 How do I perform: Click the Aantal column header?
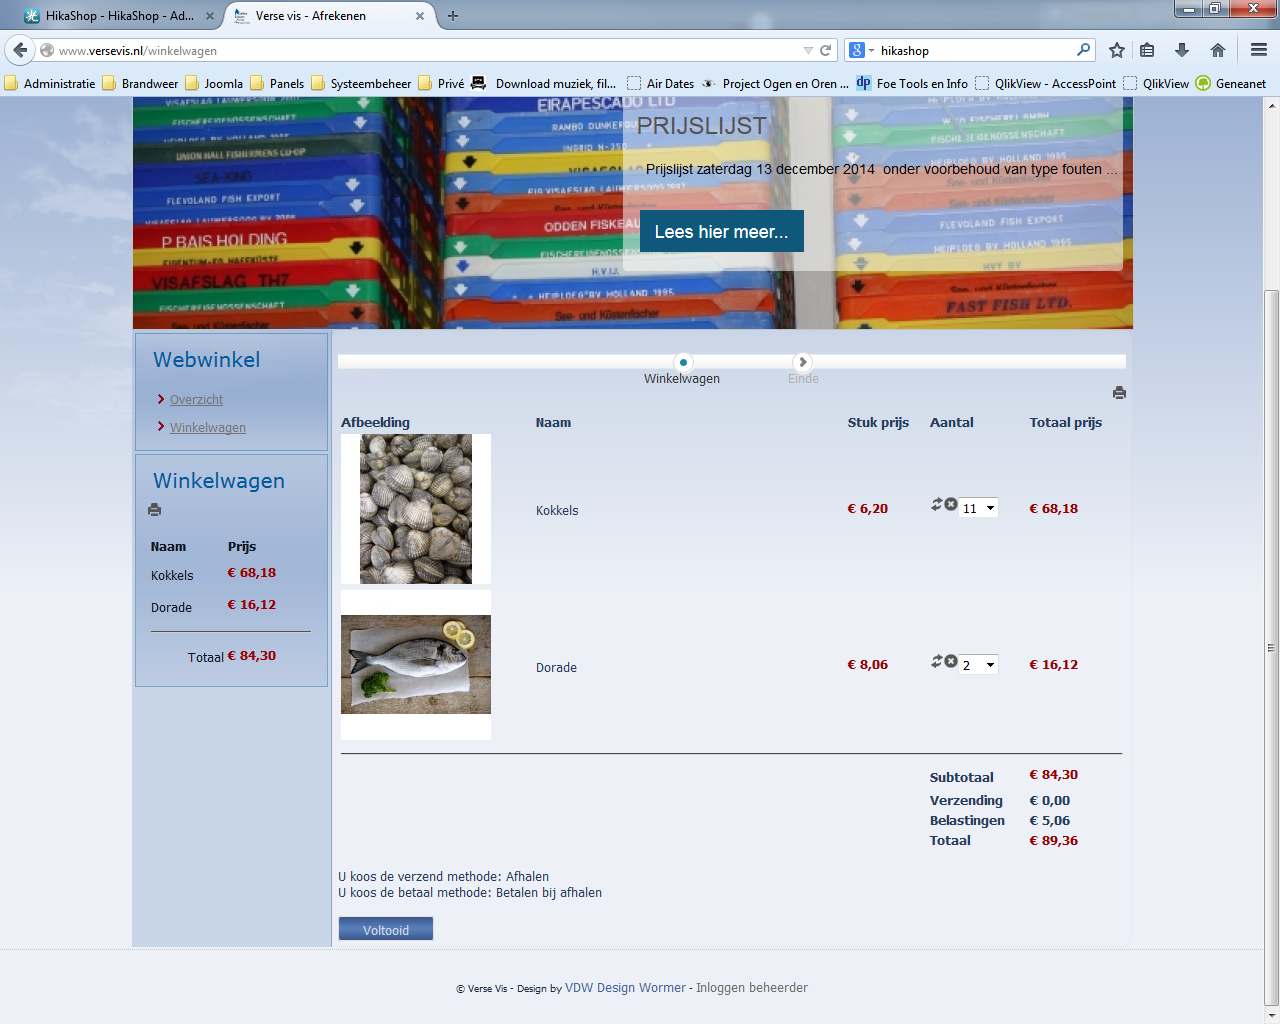[952, 423]
